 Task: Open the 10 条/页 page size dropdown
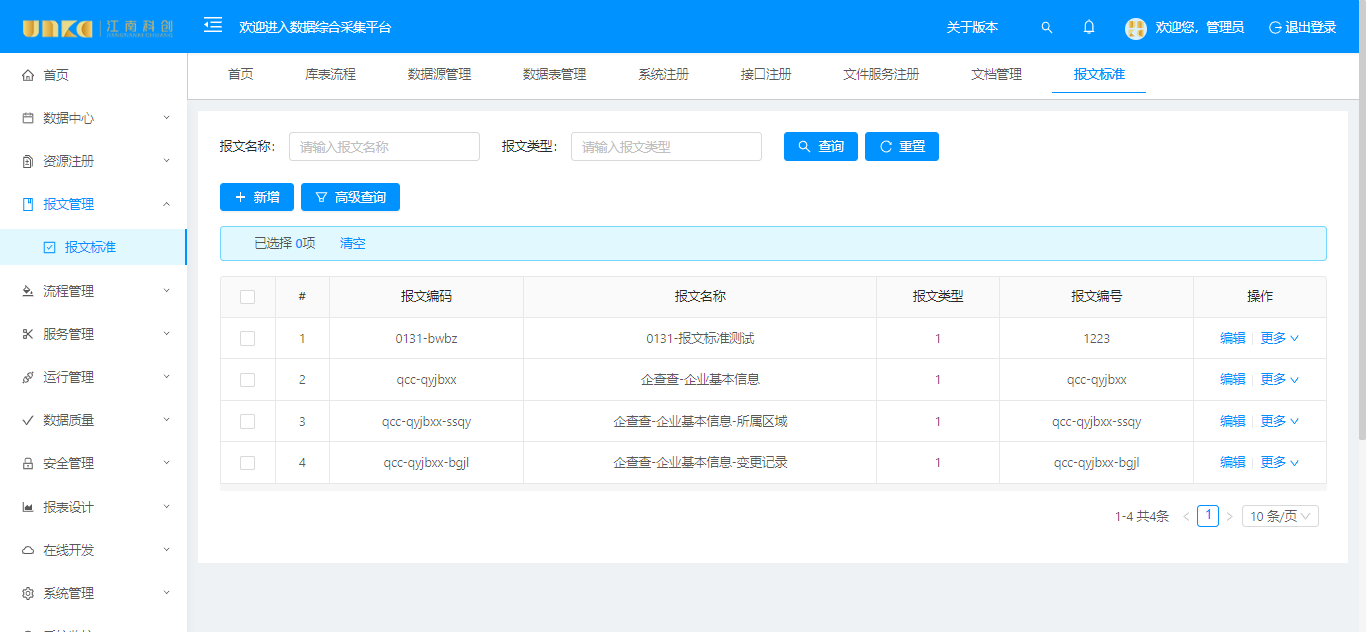pos(1280,516)
